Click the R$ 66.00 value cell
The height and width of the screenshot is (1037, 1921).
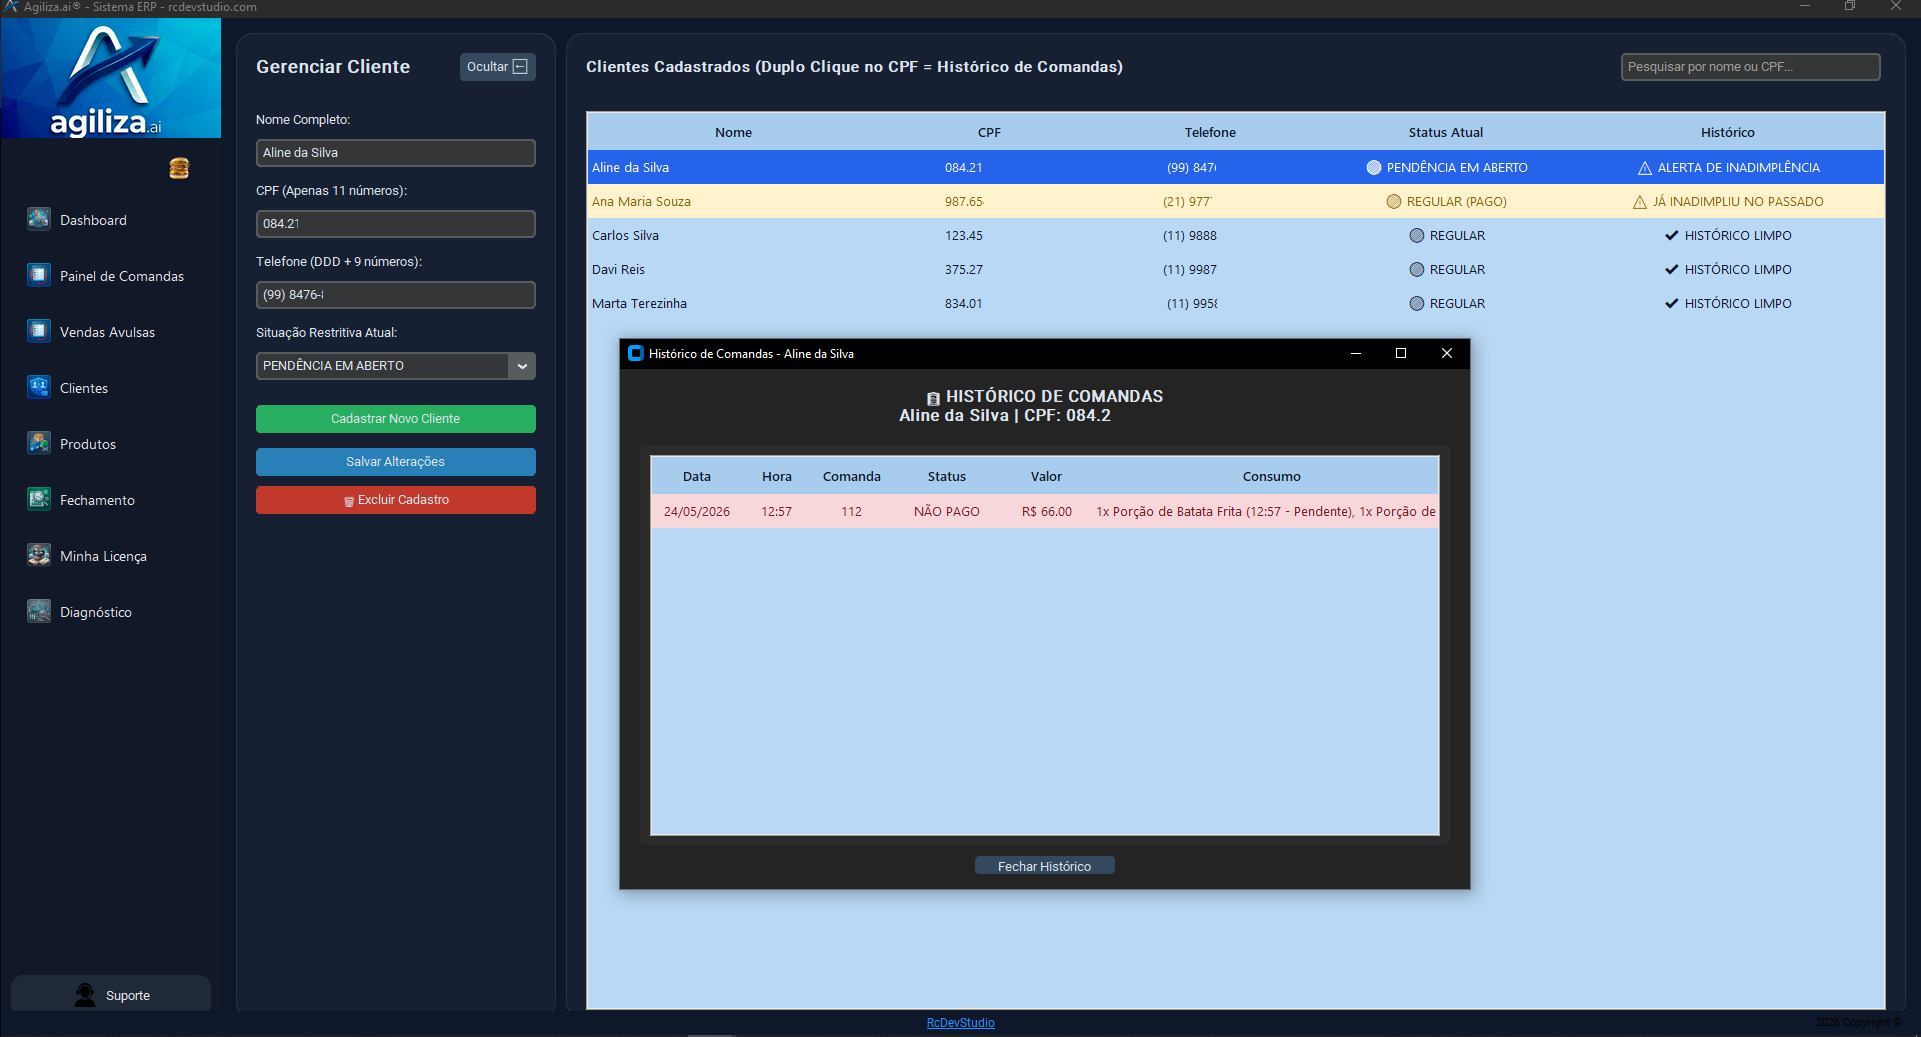coord(1046,512)
